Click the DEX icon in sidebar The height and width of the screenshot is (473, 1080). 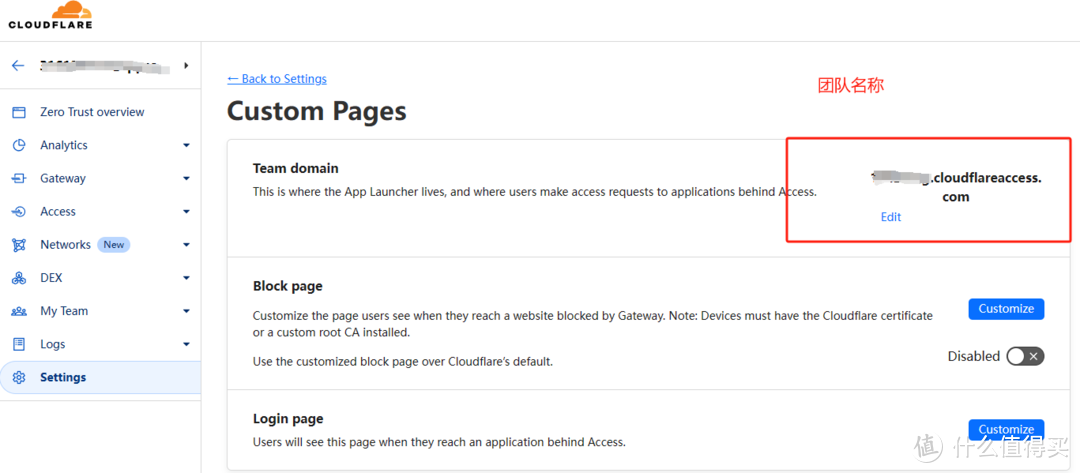click(19, 278)
